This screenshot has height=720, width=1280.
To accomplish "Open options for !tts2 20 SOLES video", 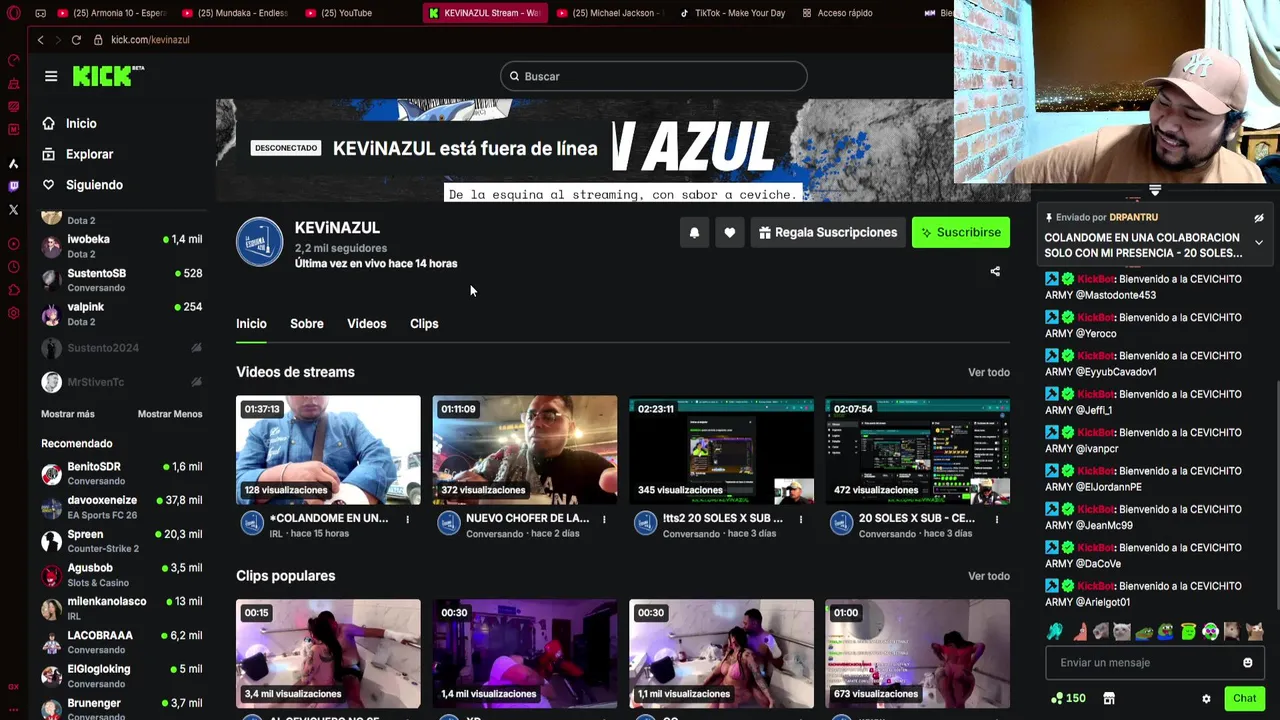I will point(800,519).
